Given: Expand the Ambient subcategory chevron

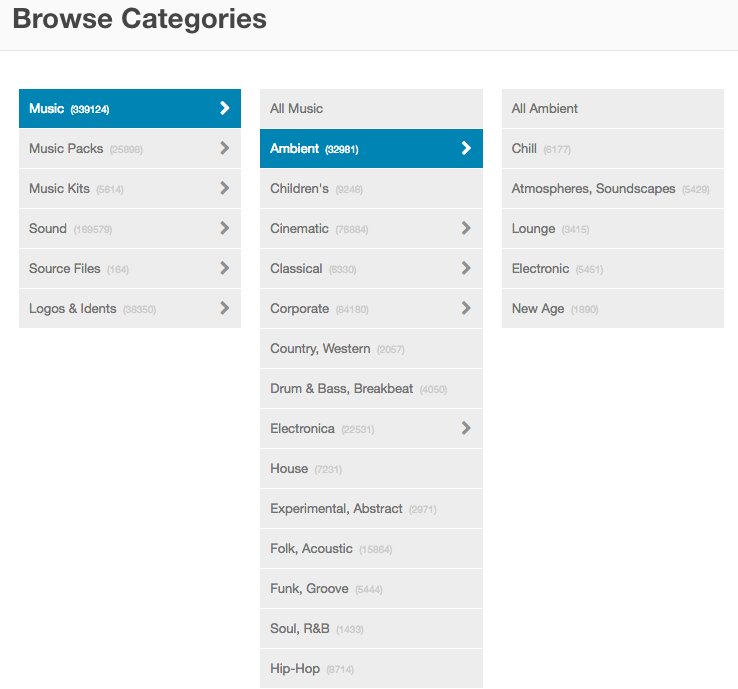Looking at the screenshot, I should tap(466, 148).
